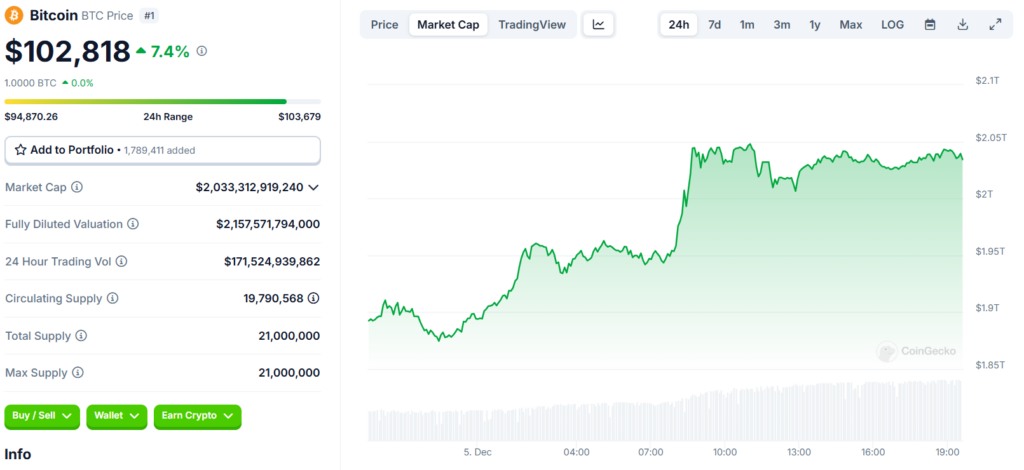Open the Earn Crypto dropdown

click(x=197, y=415)
